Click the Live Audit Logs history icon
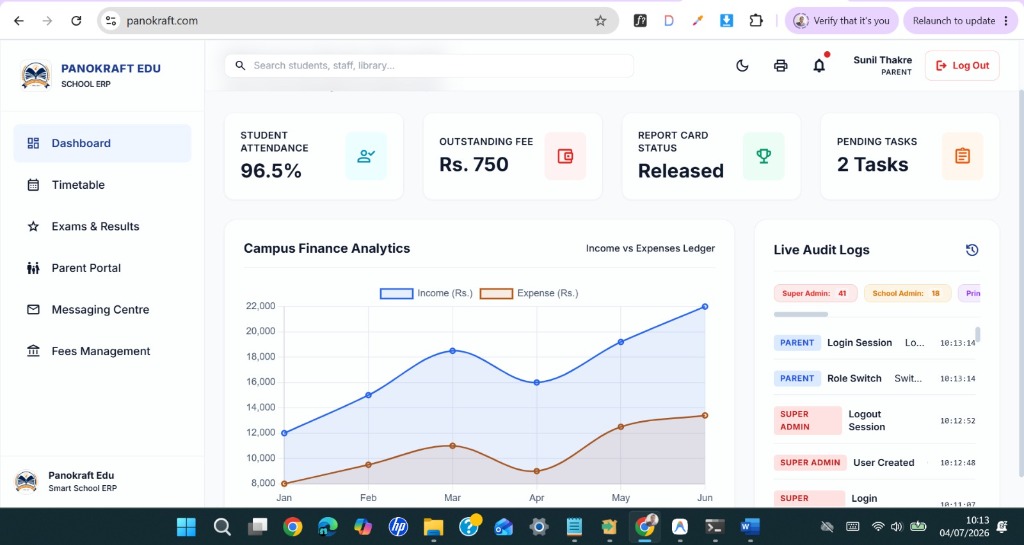The image size is (1024, 545). point(972,250)
